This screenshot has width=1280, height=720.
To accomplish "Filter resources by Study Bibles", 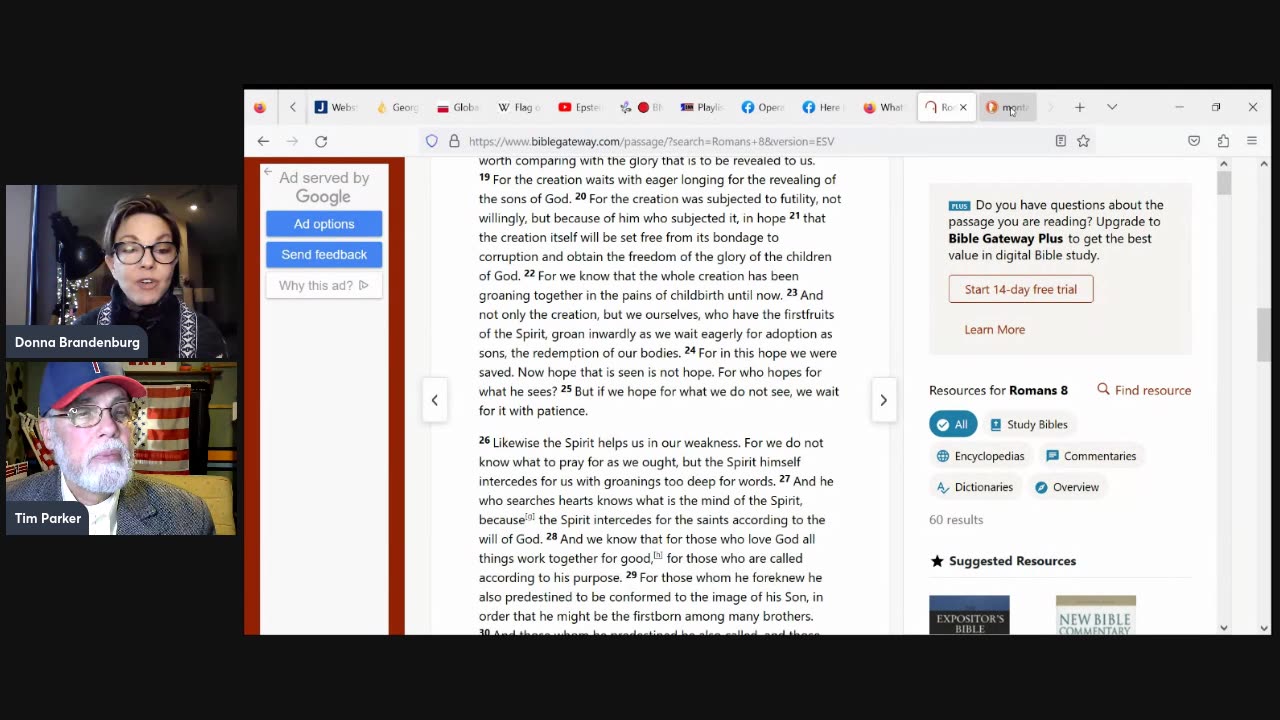I will click(1029, 424).
